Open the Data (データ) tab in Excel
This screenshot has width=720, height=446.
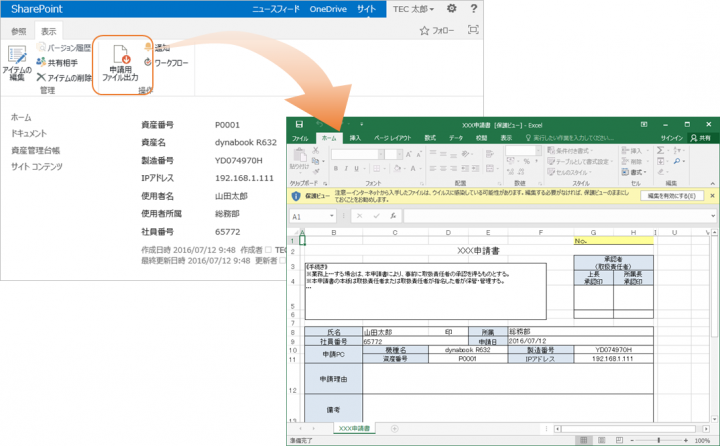point(456,138)
